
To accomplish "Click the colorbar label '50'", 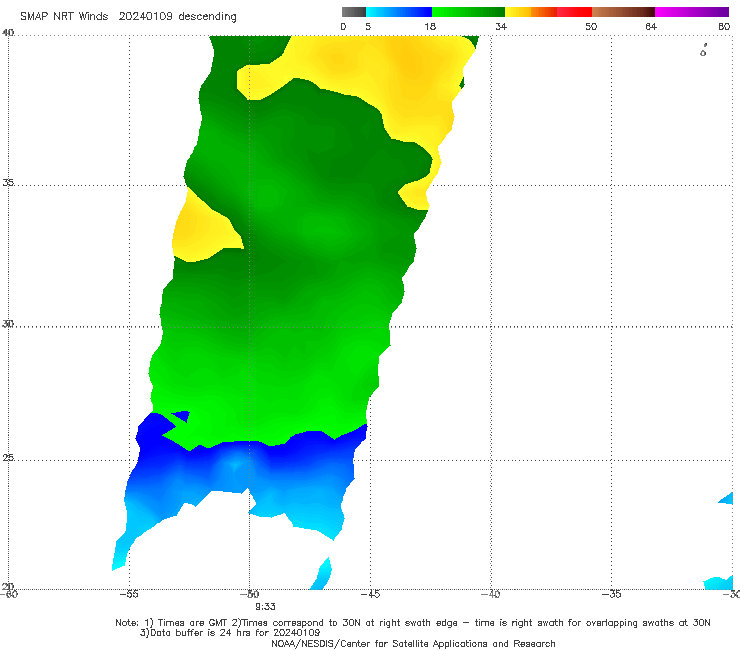I will click(591, 26).
